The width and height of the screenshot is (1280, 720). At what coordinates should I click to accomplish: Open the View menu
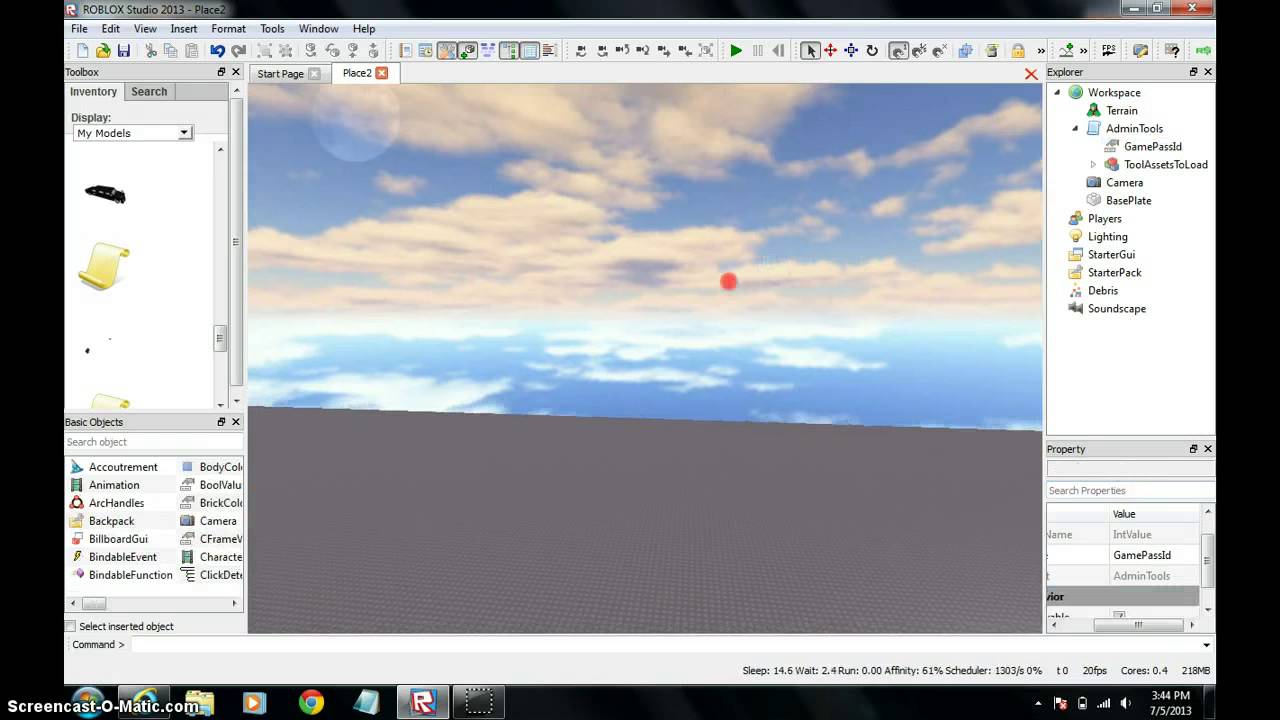145,29
